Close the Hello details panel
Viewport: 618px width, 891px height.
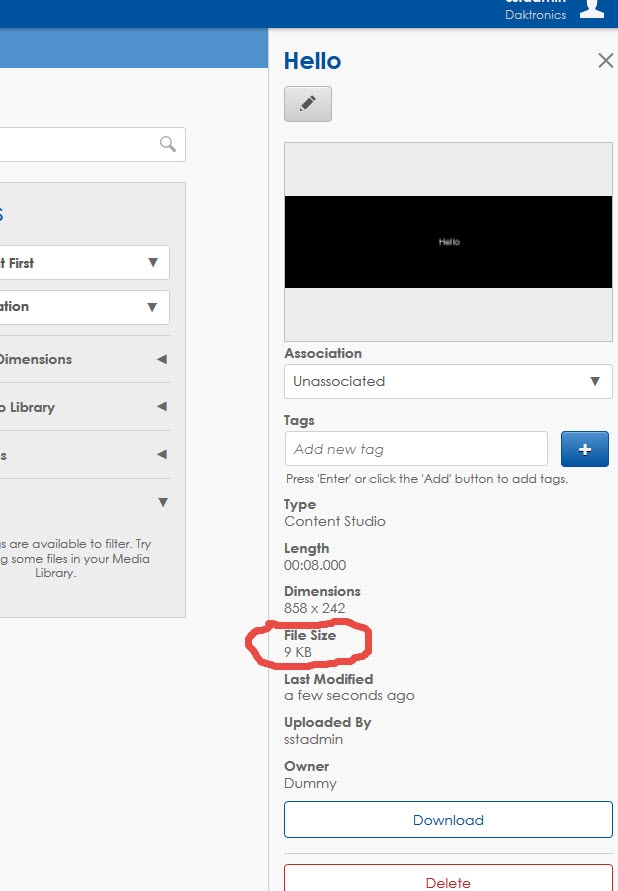pyautogui.click(x=605, y=61)
